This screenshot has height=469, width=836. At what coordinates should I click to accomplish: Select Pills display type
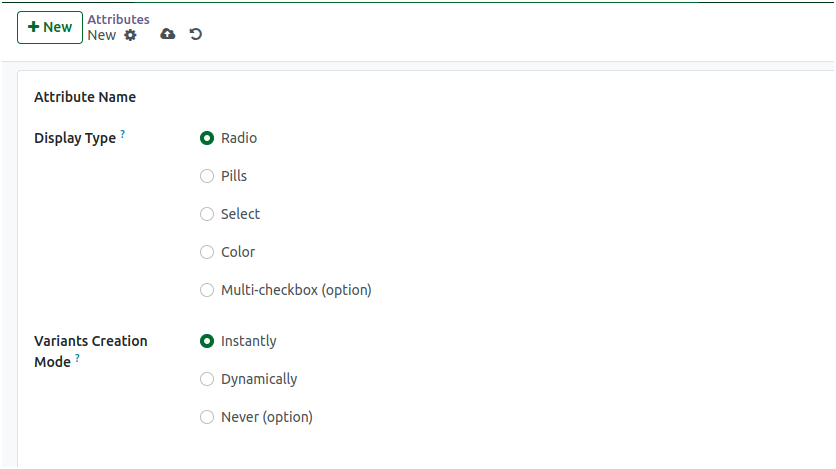207,176
